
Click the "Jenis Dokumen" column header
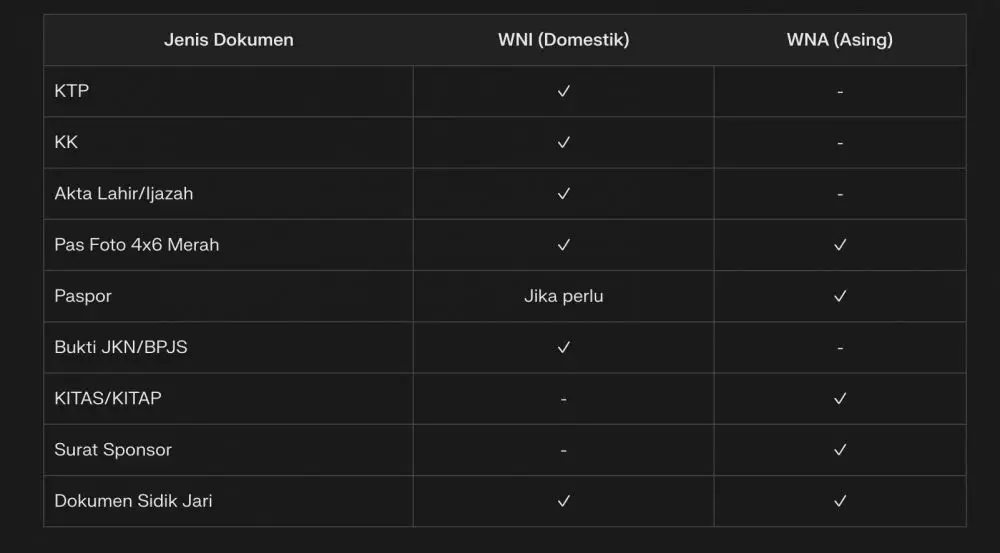(228, 40)
